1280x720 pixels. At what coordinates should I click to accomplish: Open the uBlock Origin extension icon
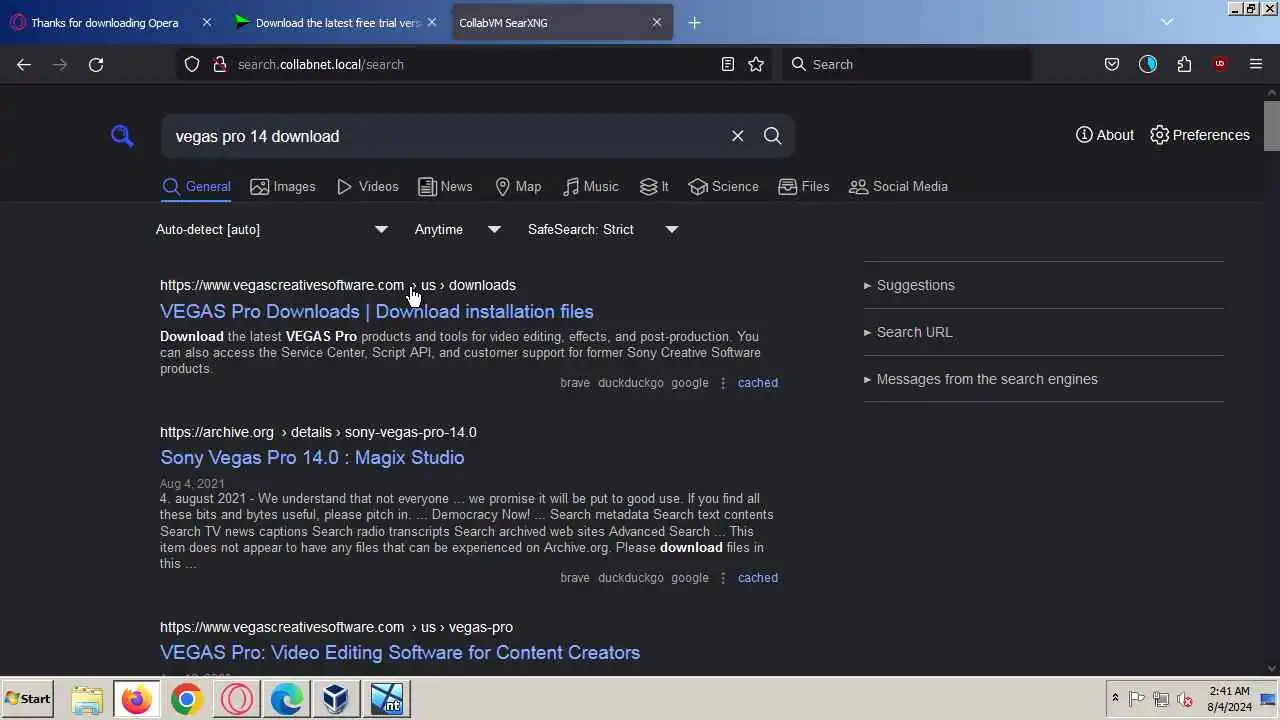pos(1220,64)
